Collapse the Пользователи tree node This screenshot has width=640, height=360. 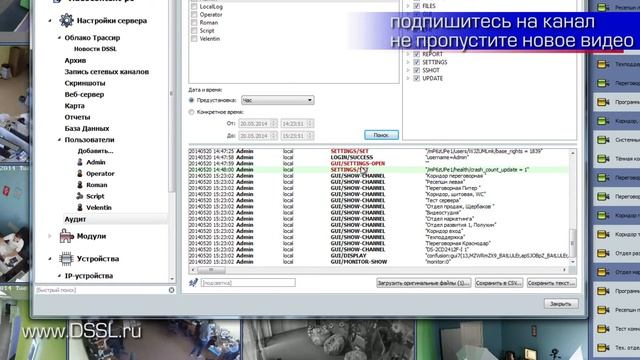click(x=59, y=140)
